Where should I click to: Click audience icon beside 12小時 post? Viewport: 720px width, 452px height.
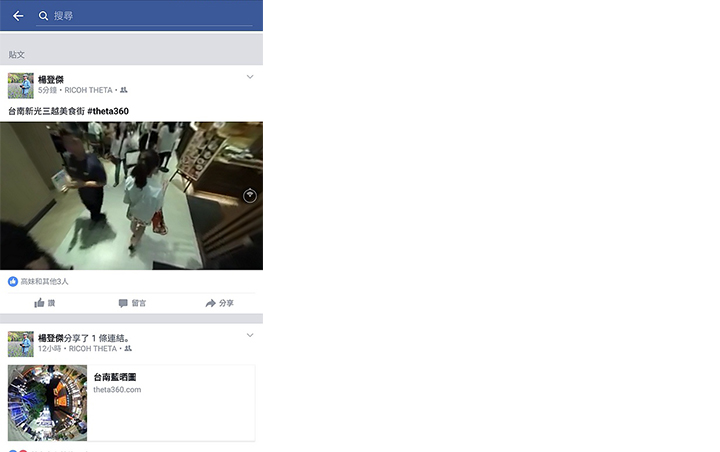pyautogui.click(x=128, y=349)
